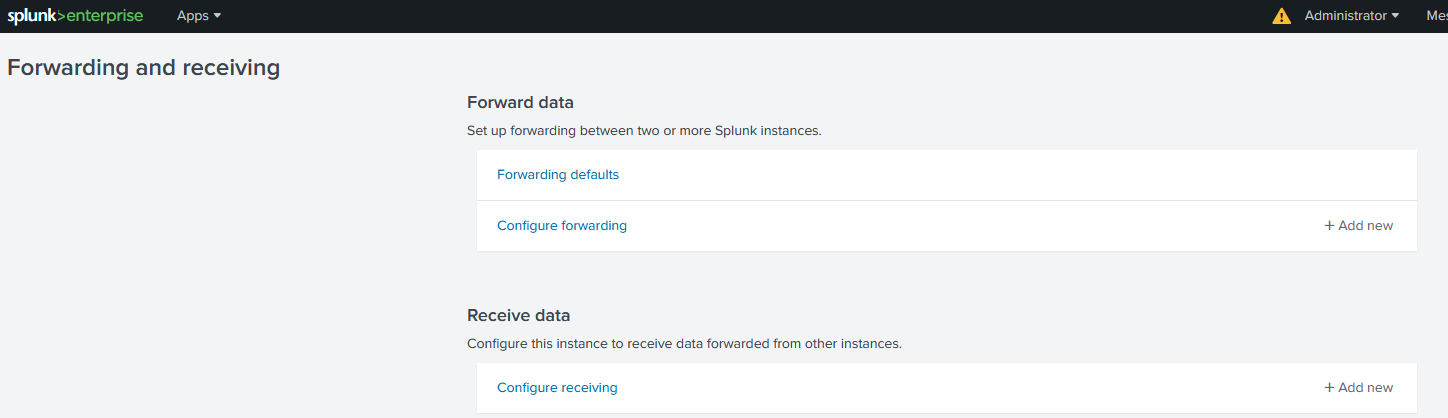Click the caret arrow next to Administrator

click(x=1395, y=16)
